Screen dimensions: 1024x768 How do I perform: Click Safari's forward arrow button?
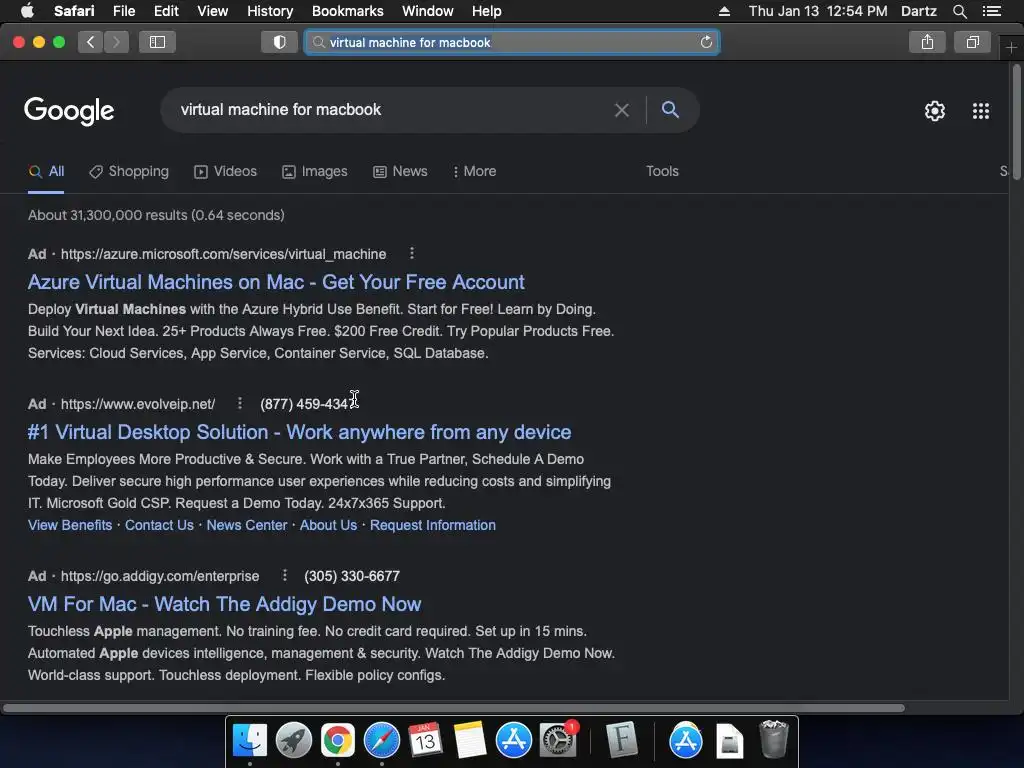pos(116,42)
